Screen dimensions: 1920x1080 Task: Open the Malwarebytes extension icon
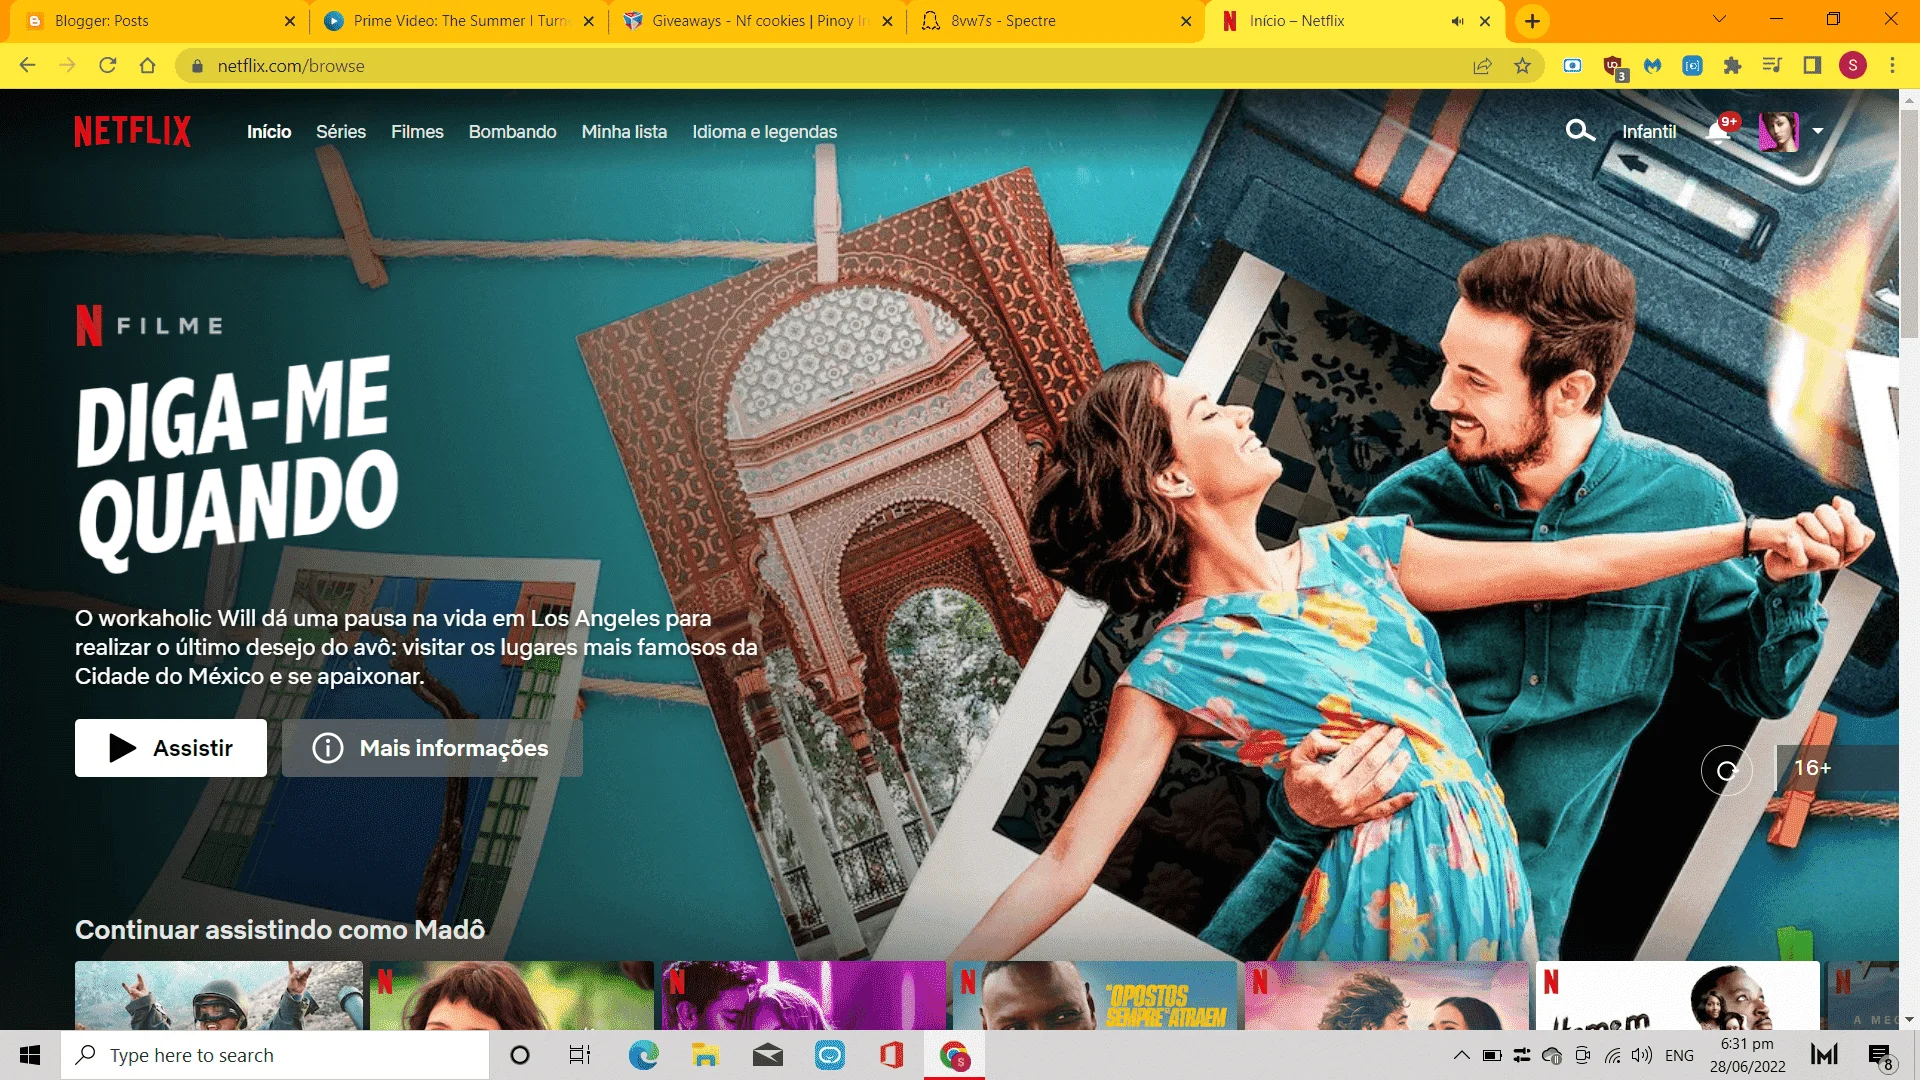coord(1652,66)
